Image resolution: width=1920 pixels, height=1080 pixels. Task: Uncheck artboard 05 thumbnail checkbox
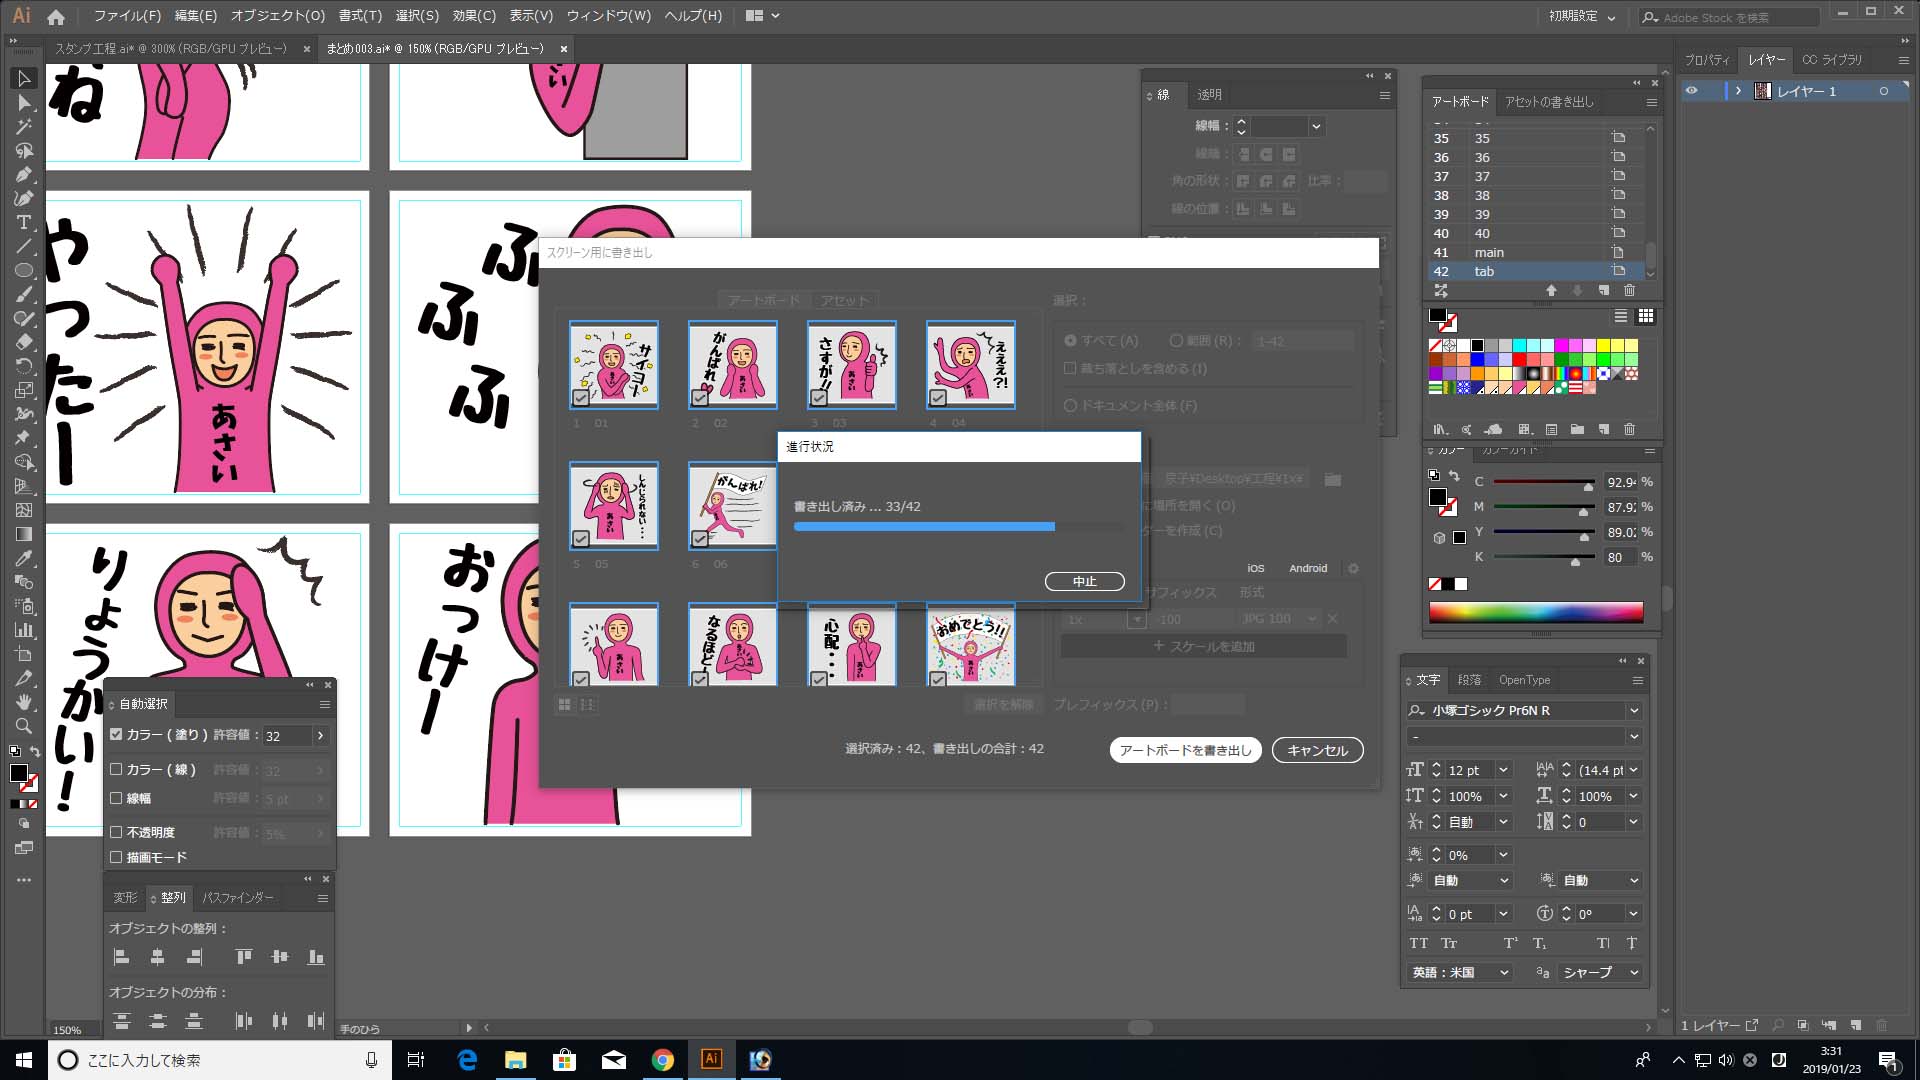pos(581,539)
